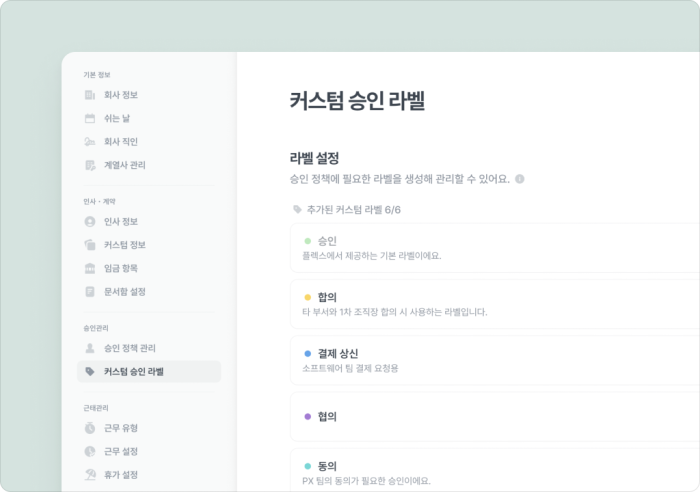Open 근무 설정 in sidebar
The image size is (700, 492).
(149, 451)
